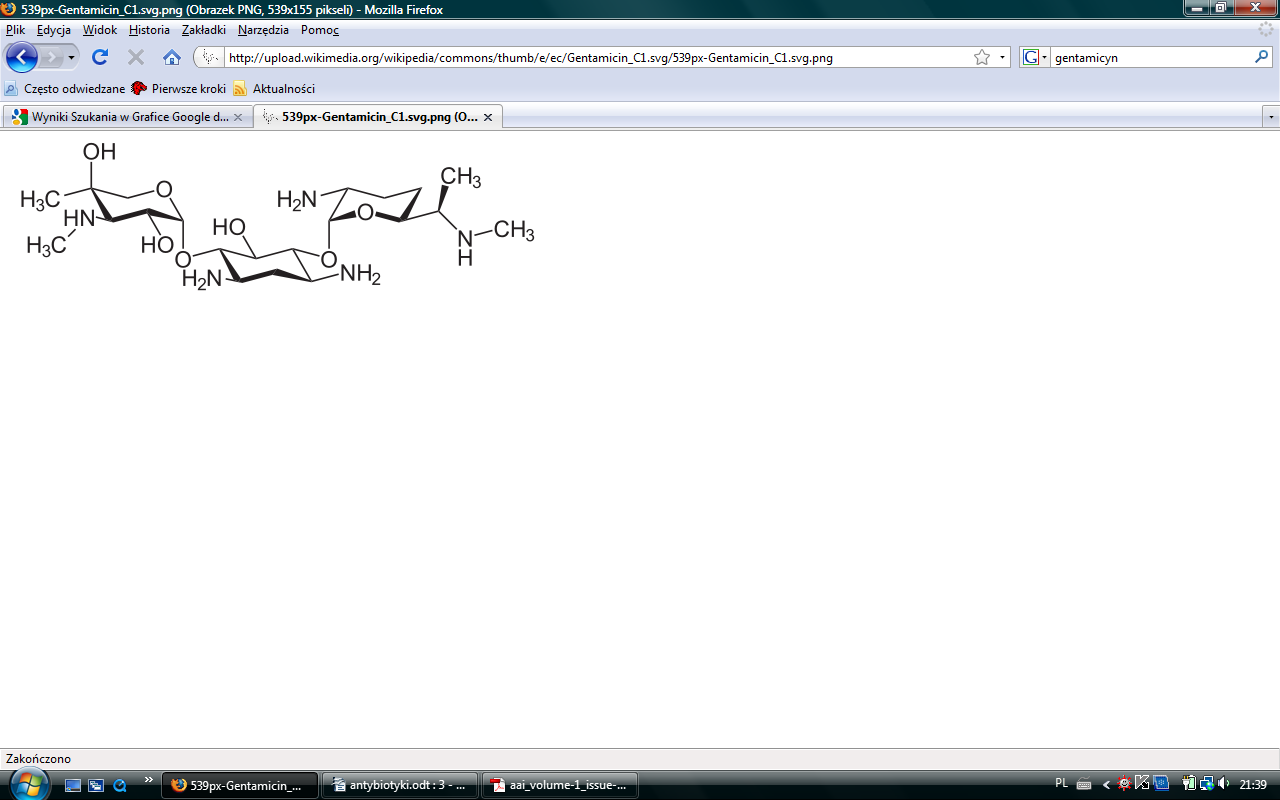Open the Narzędzia menu
The image size is (1280, 800).
(x=263, y=30)
